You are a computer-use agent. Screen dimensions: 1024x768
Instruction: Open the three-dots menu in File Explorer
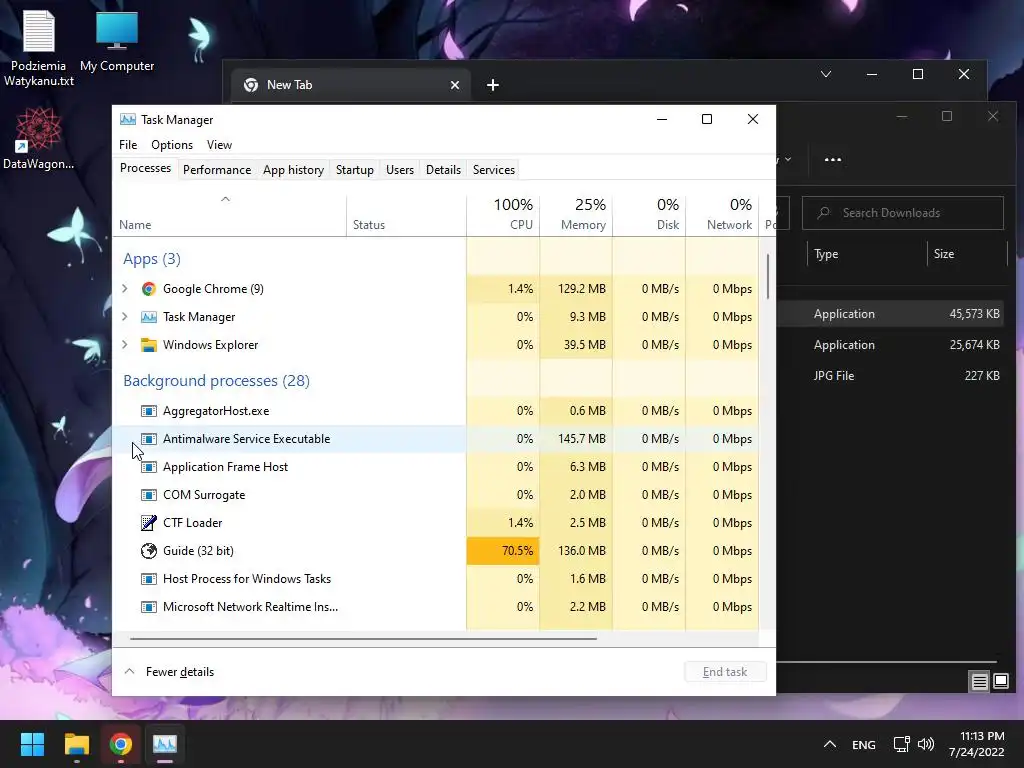coord(833,159)
